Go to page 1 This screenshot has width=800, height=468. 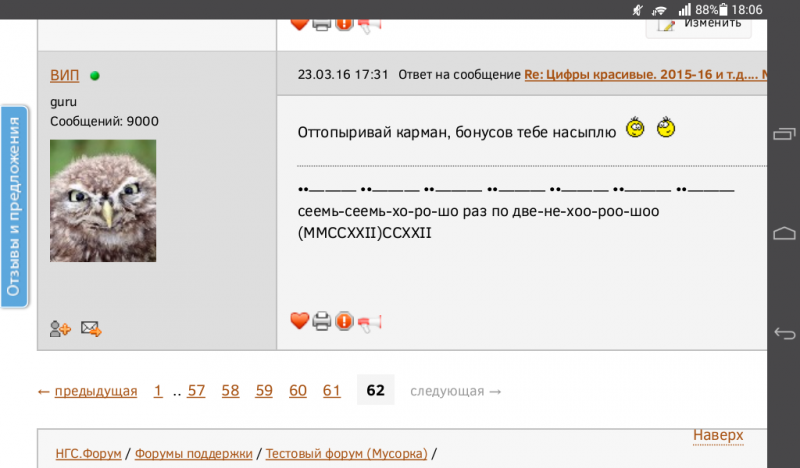[158, 391]
